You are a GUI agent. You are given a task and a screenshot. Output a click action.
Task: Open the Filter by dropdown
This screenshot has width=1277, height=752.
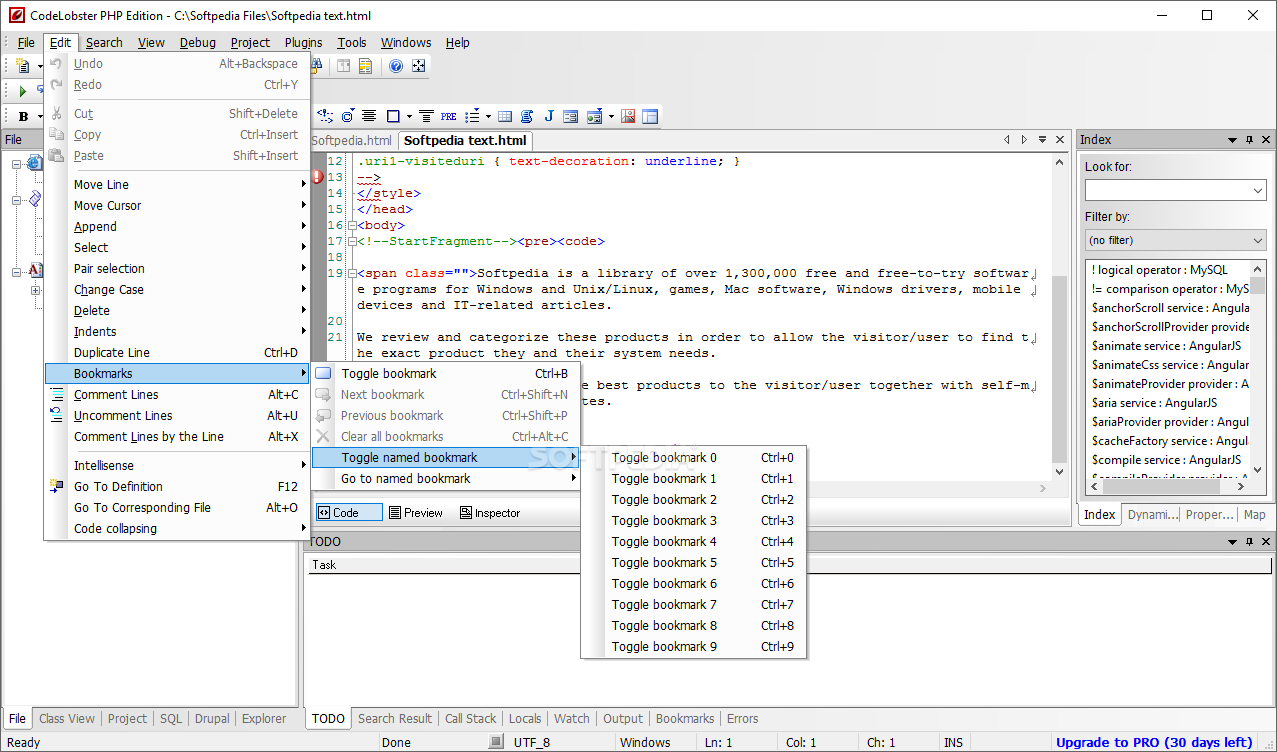coord(1258,240)
